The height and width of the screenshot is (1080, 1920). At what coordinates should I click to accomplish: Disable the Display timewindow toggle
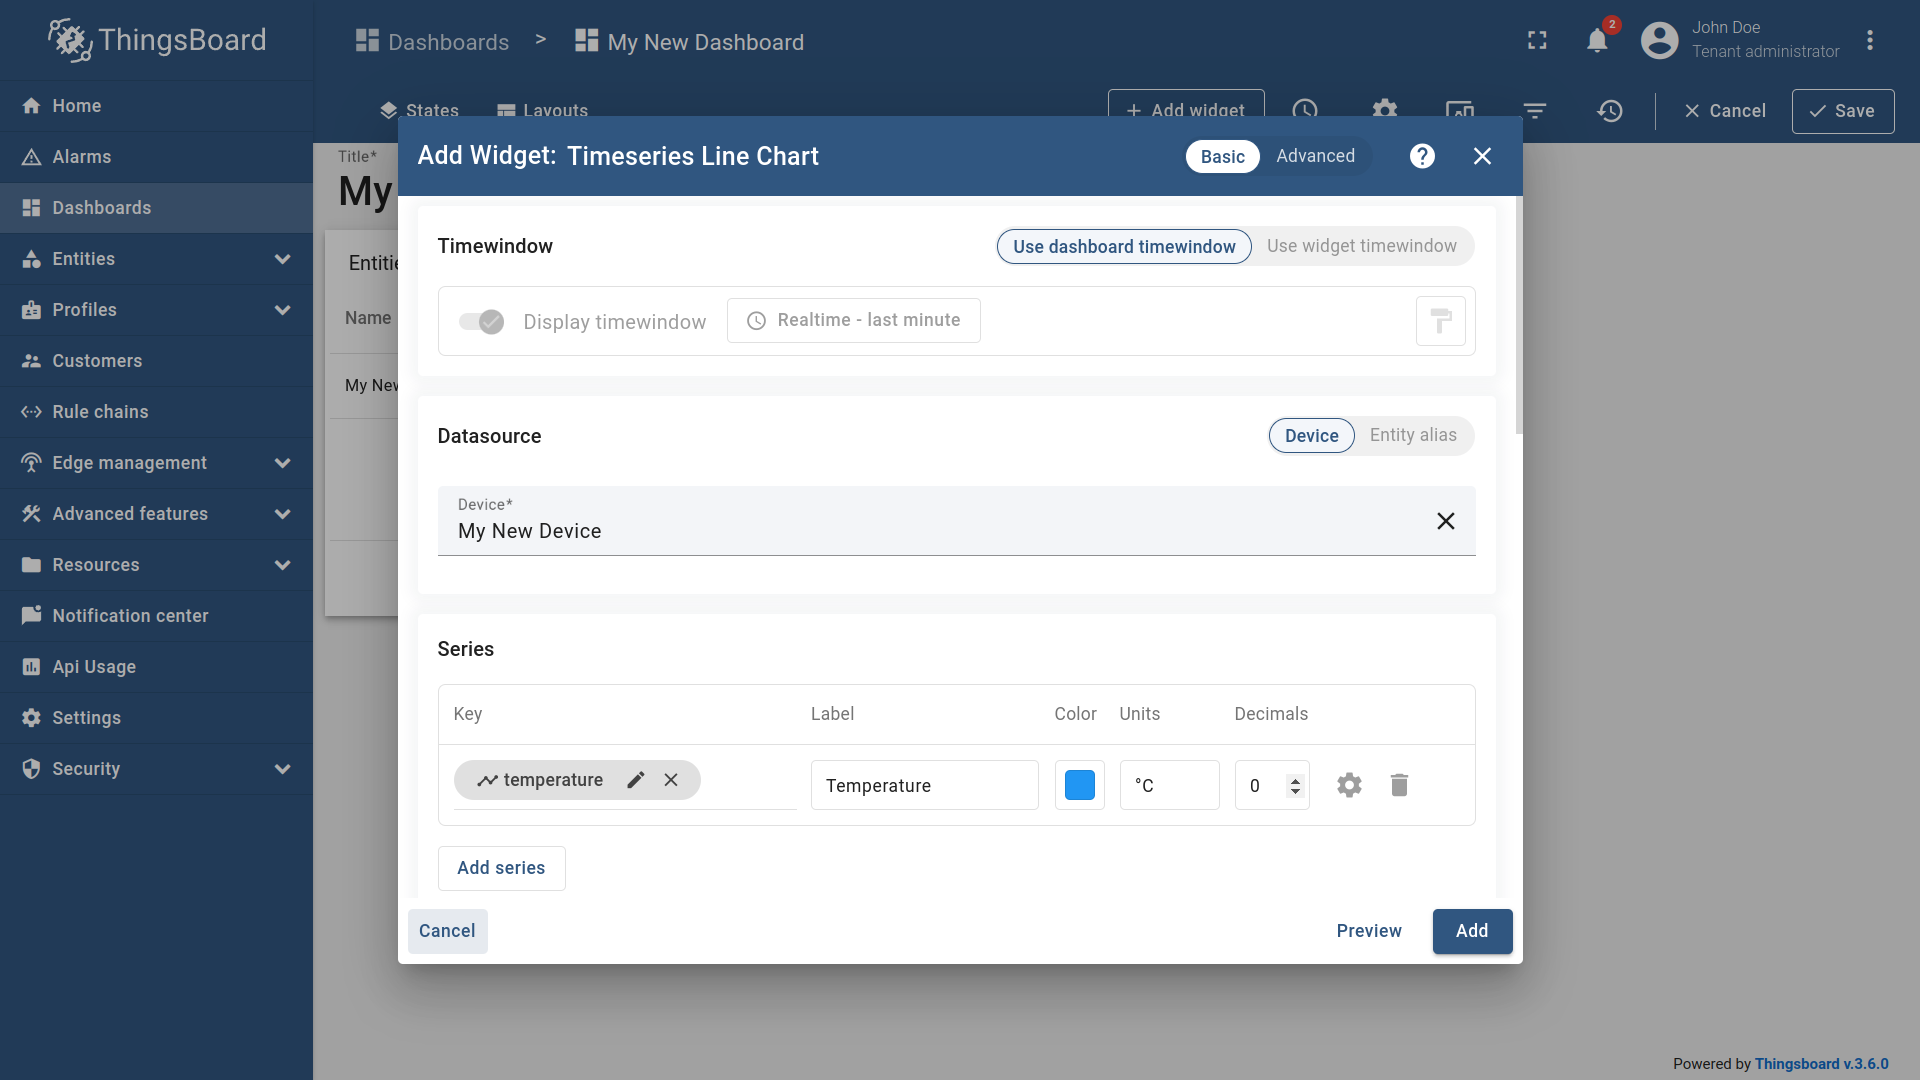point(481,321)
